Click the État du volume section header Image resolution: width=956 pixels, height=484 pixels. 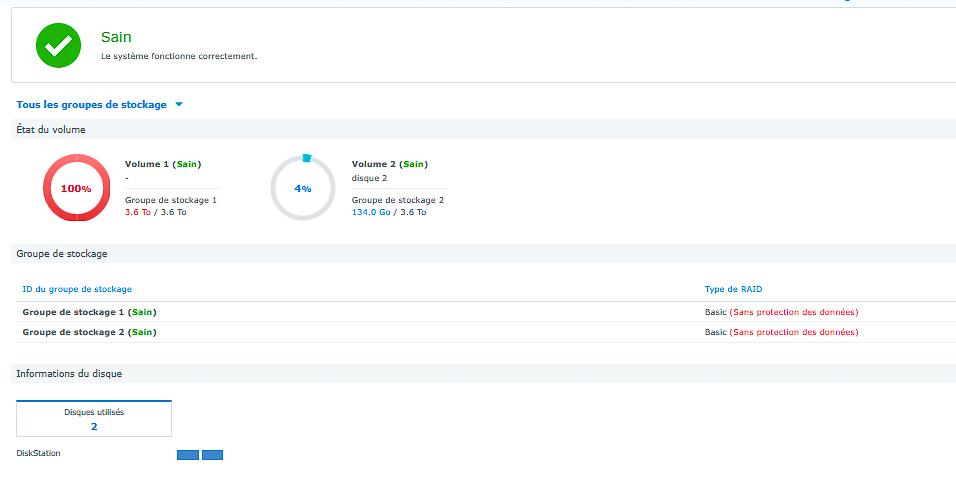[x=51, y=129]
